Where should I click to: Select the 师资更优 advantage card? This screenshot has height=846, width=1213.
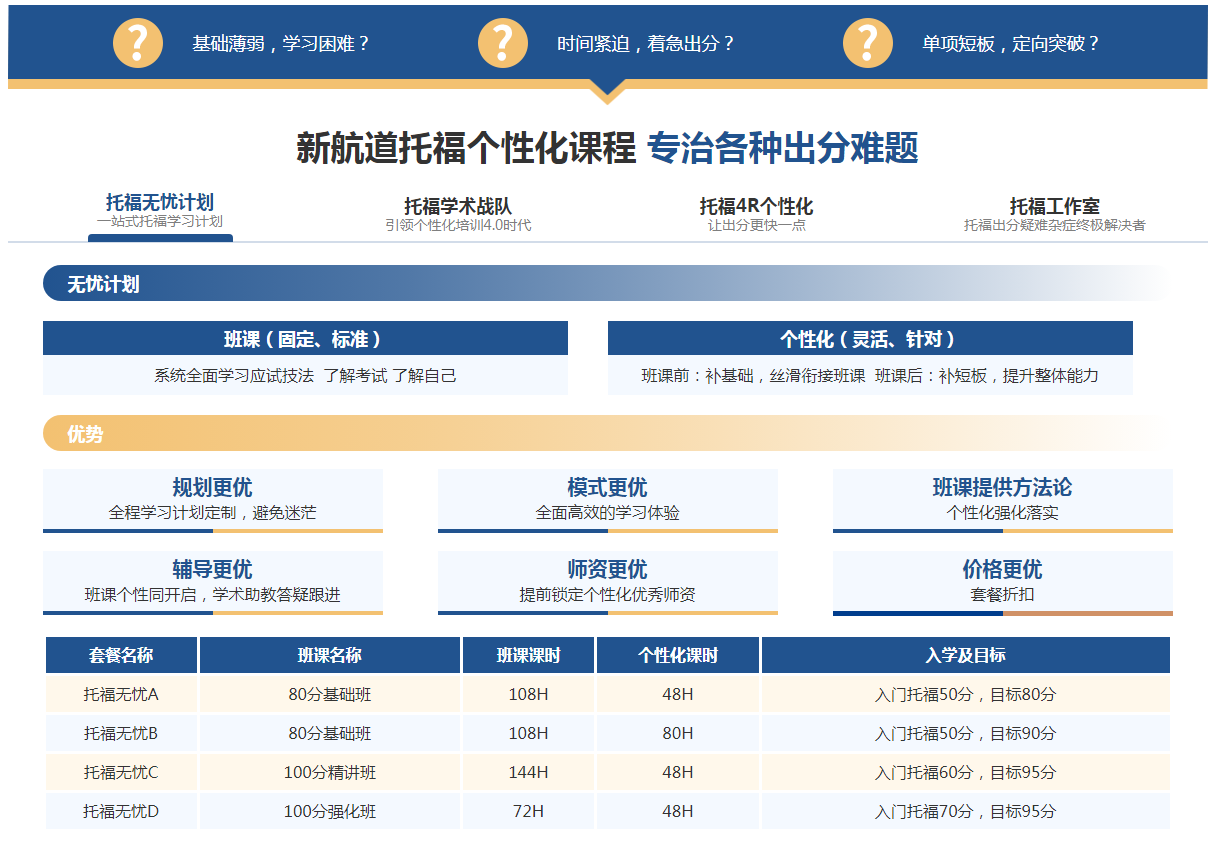[x=608, y=582]
